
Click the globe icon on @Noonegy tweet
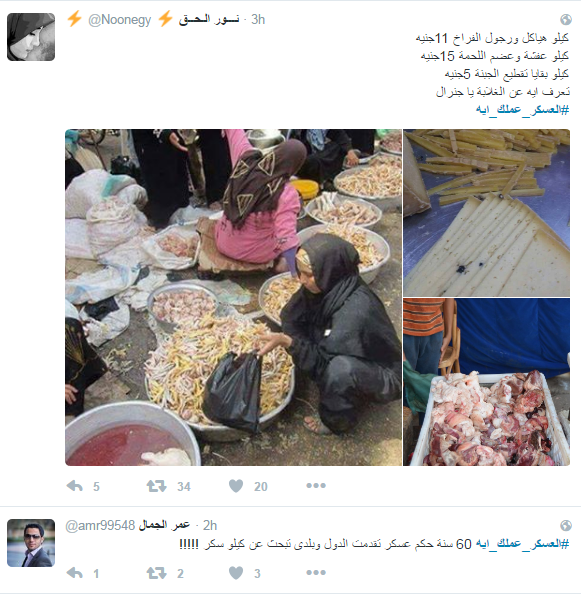(565, 19)
